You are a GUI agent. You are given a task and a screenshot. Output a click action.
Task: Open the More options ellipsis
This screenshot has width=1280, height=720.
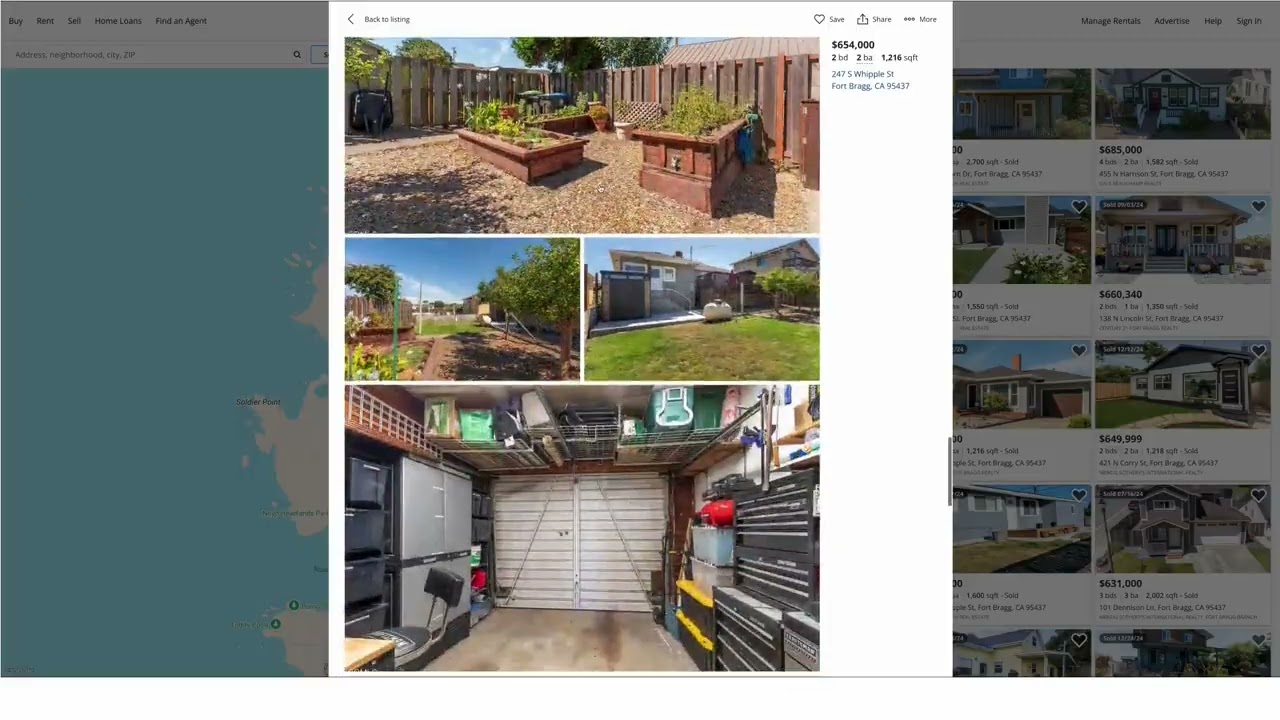[909, 19]
